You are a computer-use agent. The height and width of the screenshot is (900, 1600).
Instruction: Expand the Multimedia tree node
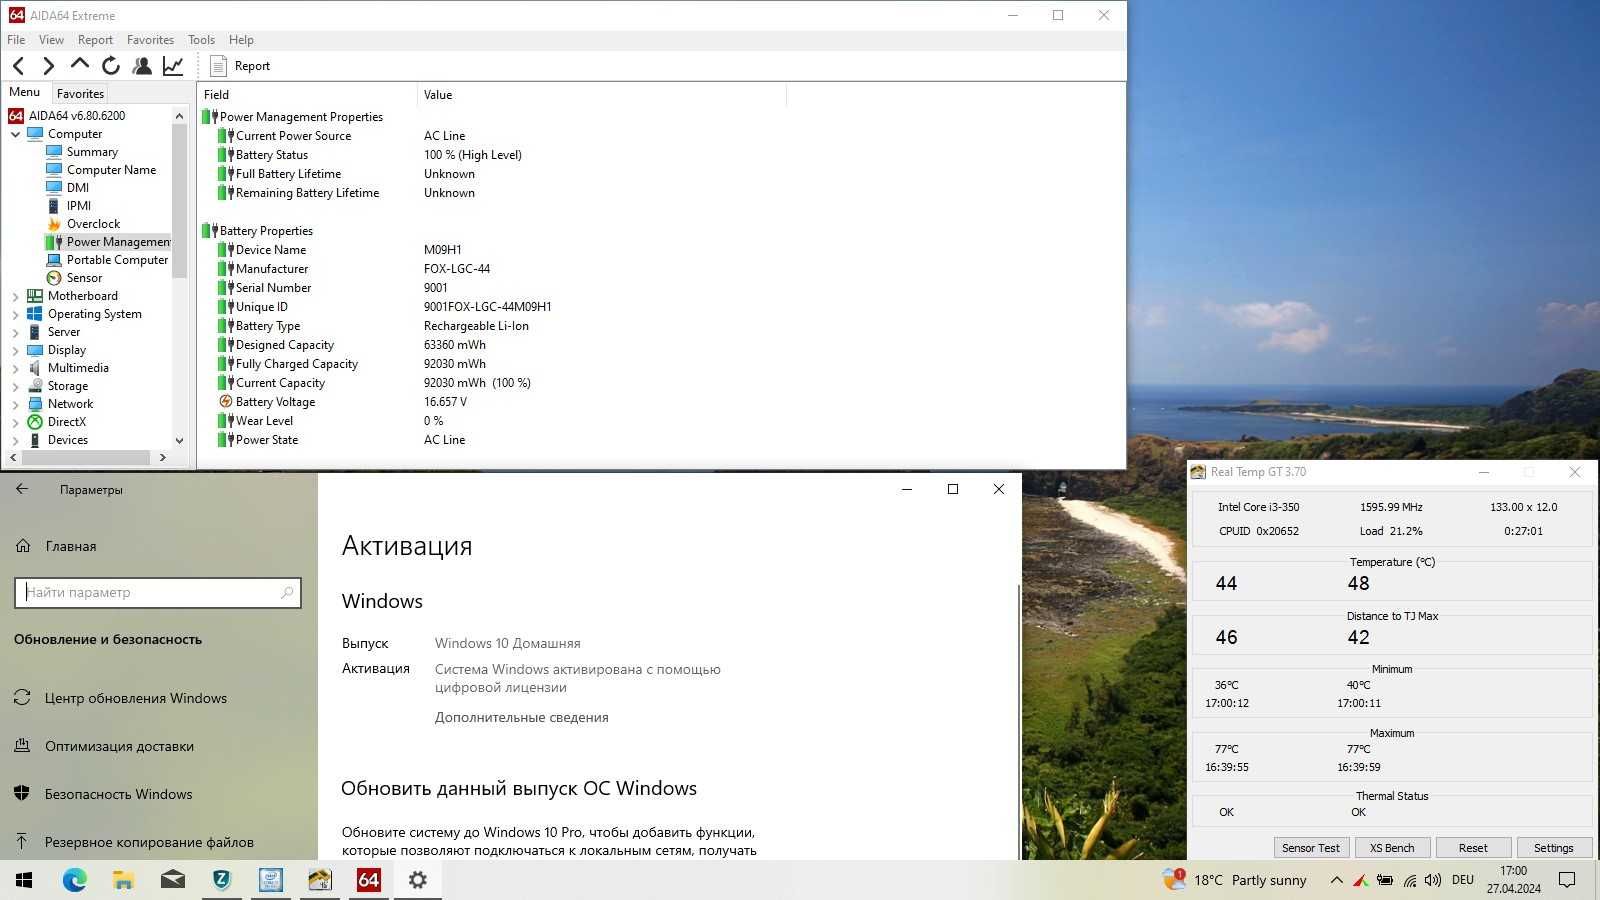[x=15, y=368]
